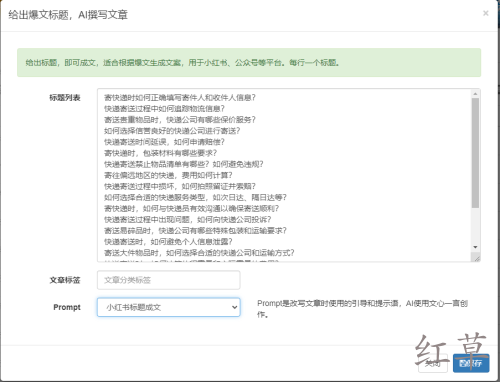Click the 文章标签 field label
Viewport: 500px width, 382px height.
[65, 280]
